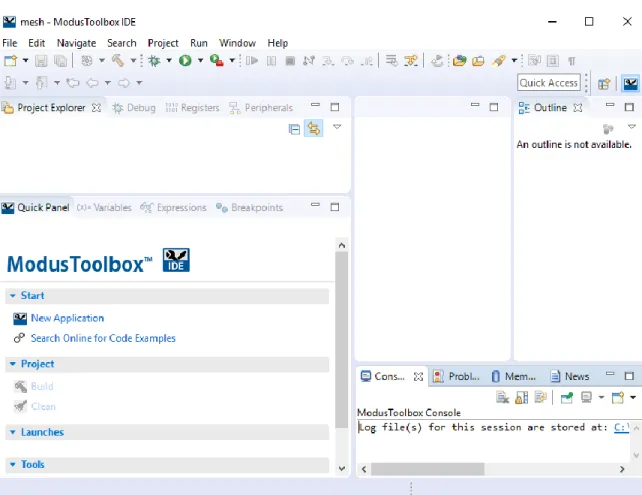Click the External Tools run icon
Screen dimensions: 642x495
click(217, 61)
